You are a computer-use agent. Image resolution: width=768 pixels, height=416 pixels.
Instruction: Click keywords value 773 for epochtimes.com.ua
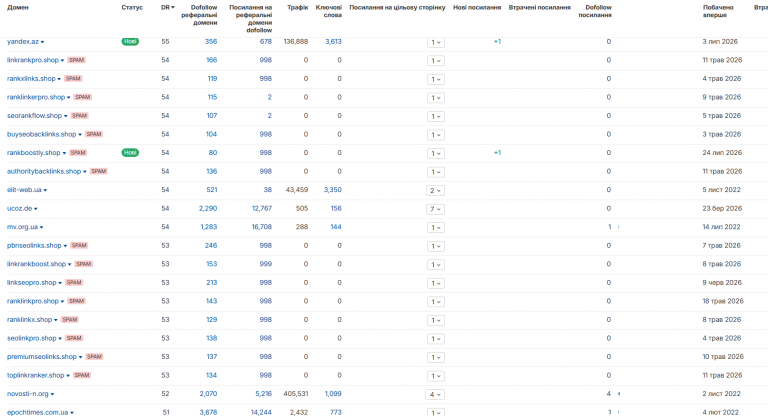tap(336, 413)
